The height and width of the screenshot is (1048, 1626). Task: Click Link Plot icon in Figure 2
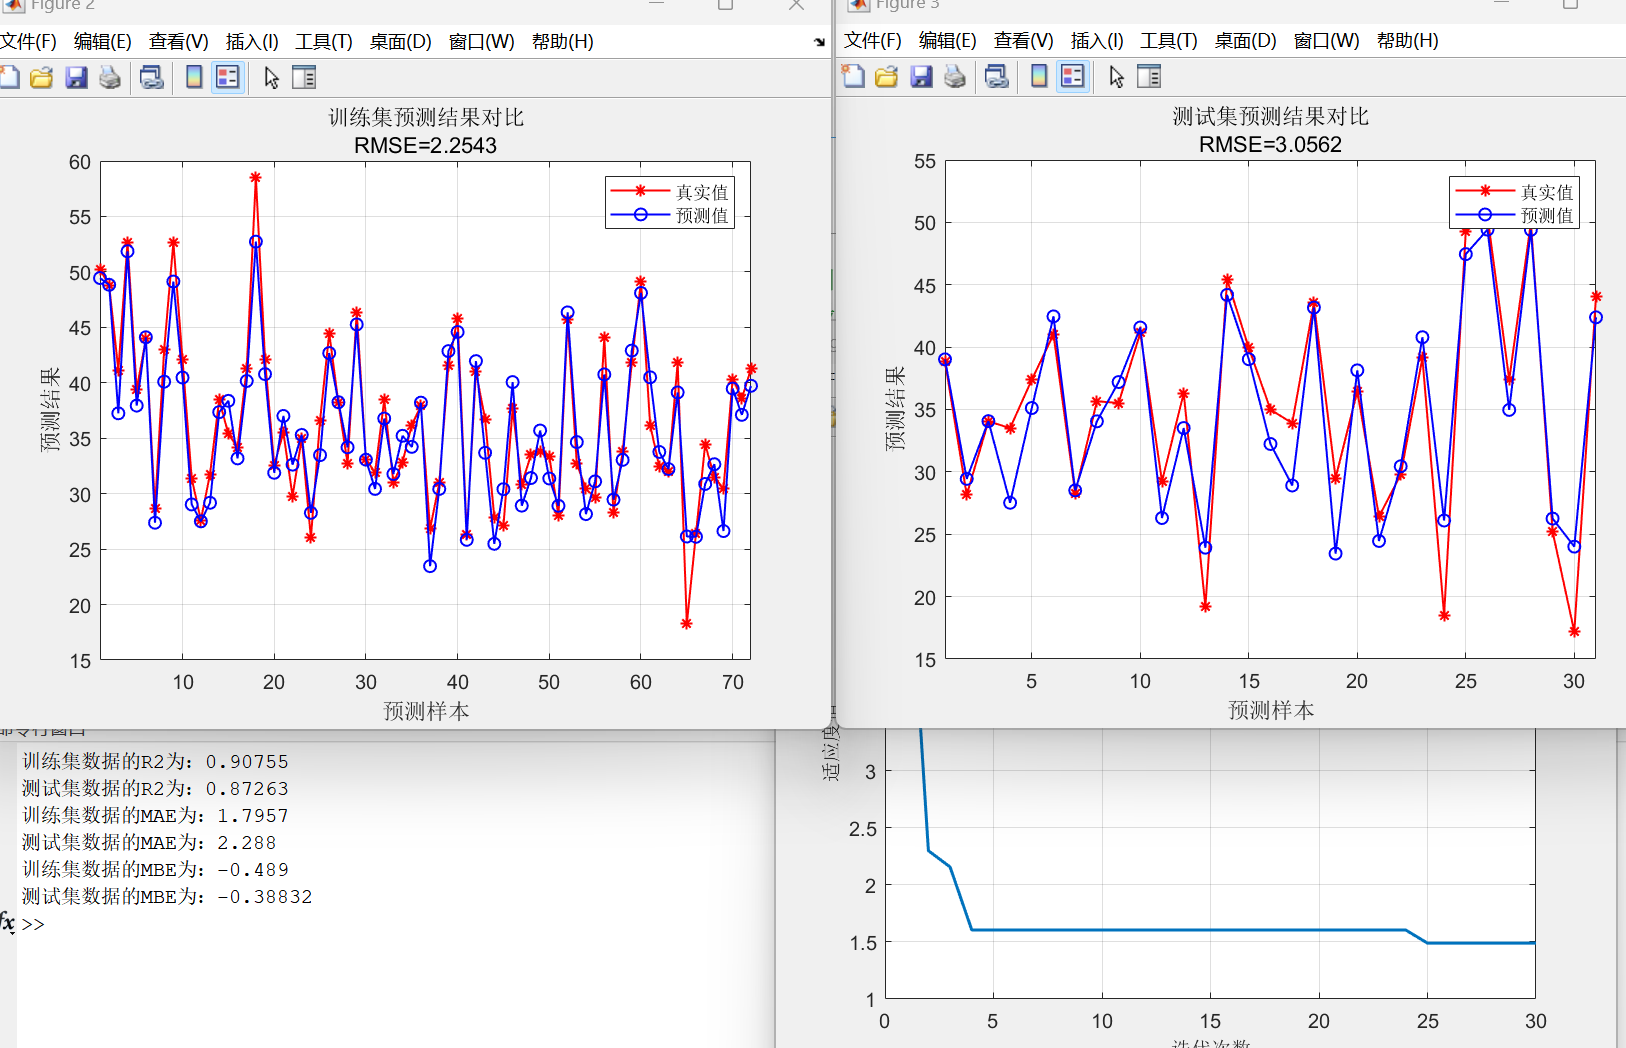point(151,77)
